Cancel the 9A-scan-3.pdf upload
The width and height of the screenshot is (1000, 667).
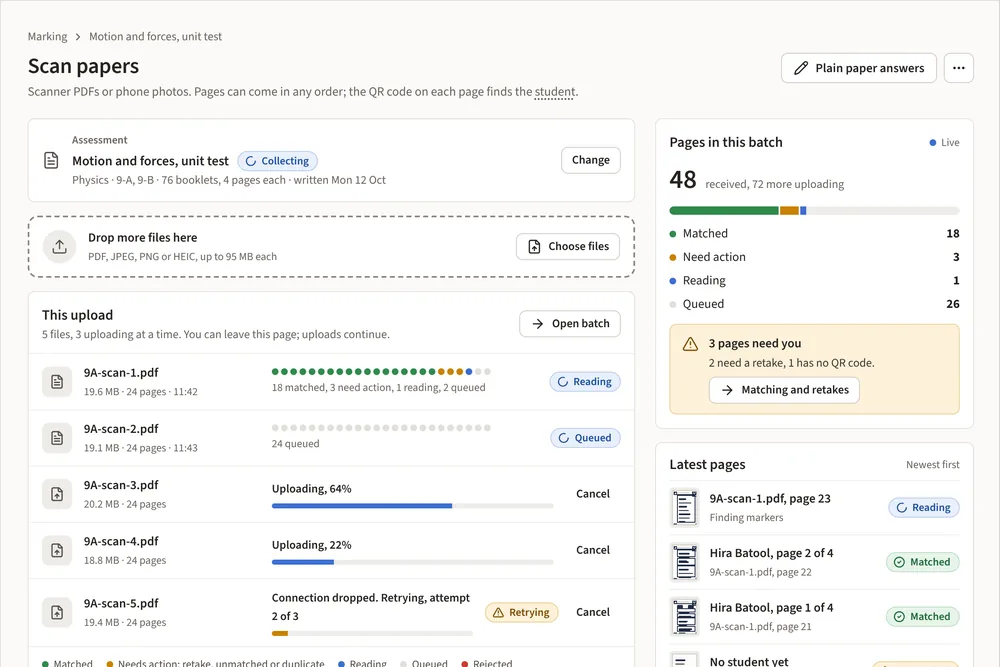[x=592, y=494]
